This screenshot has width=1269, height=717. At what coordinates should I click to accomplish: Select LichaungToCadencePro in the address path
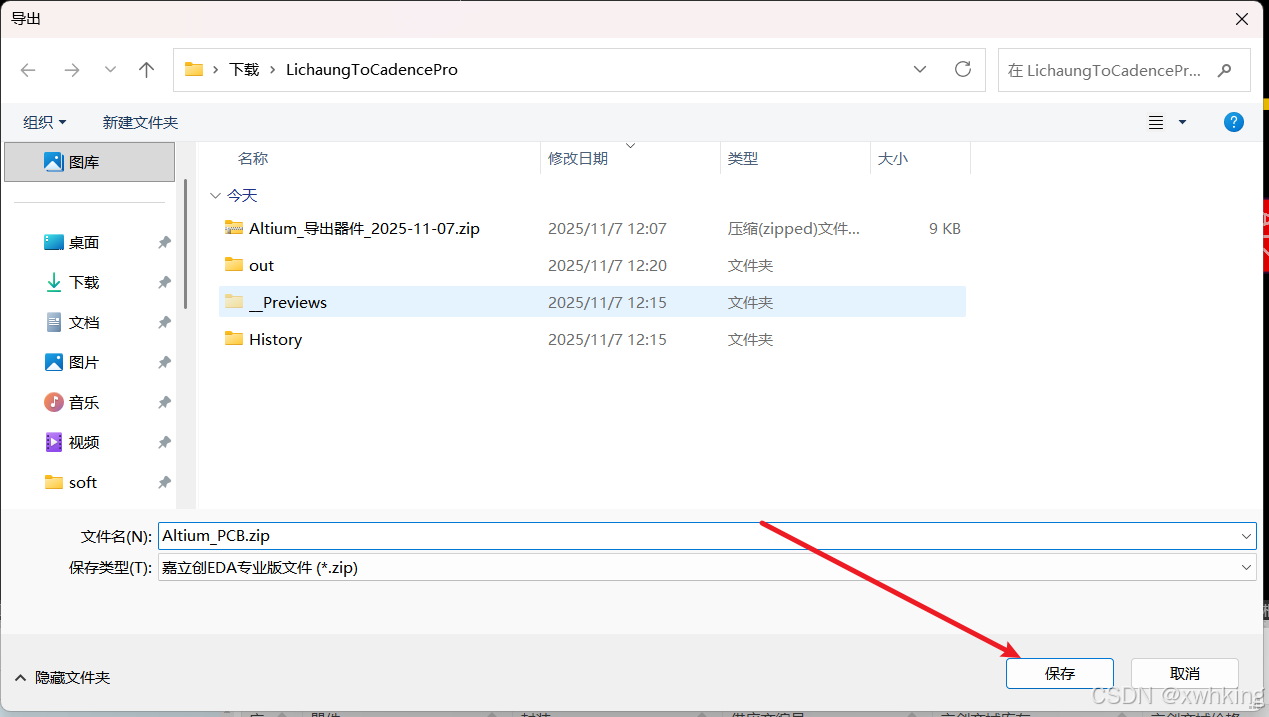pyautogui.click(x=372, y=70)
